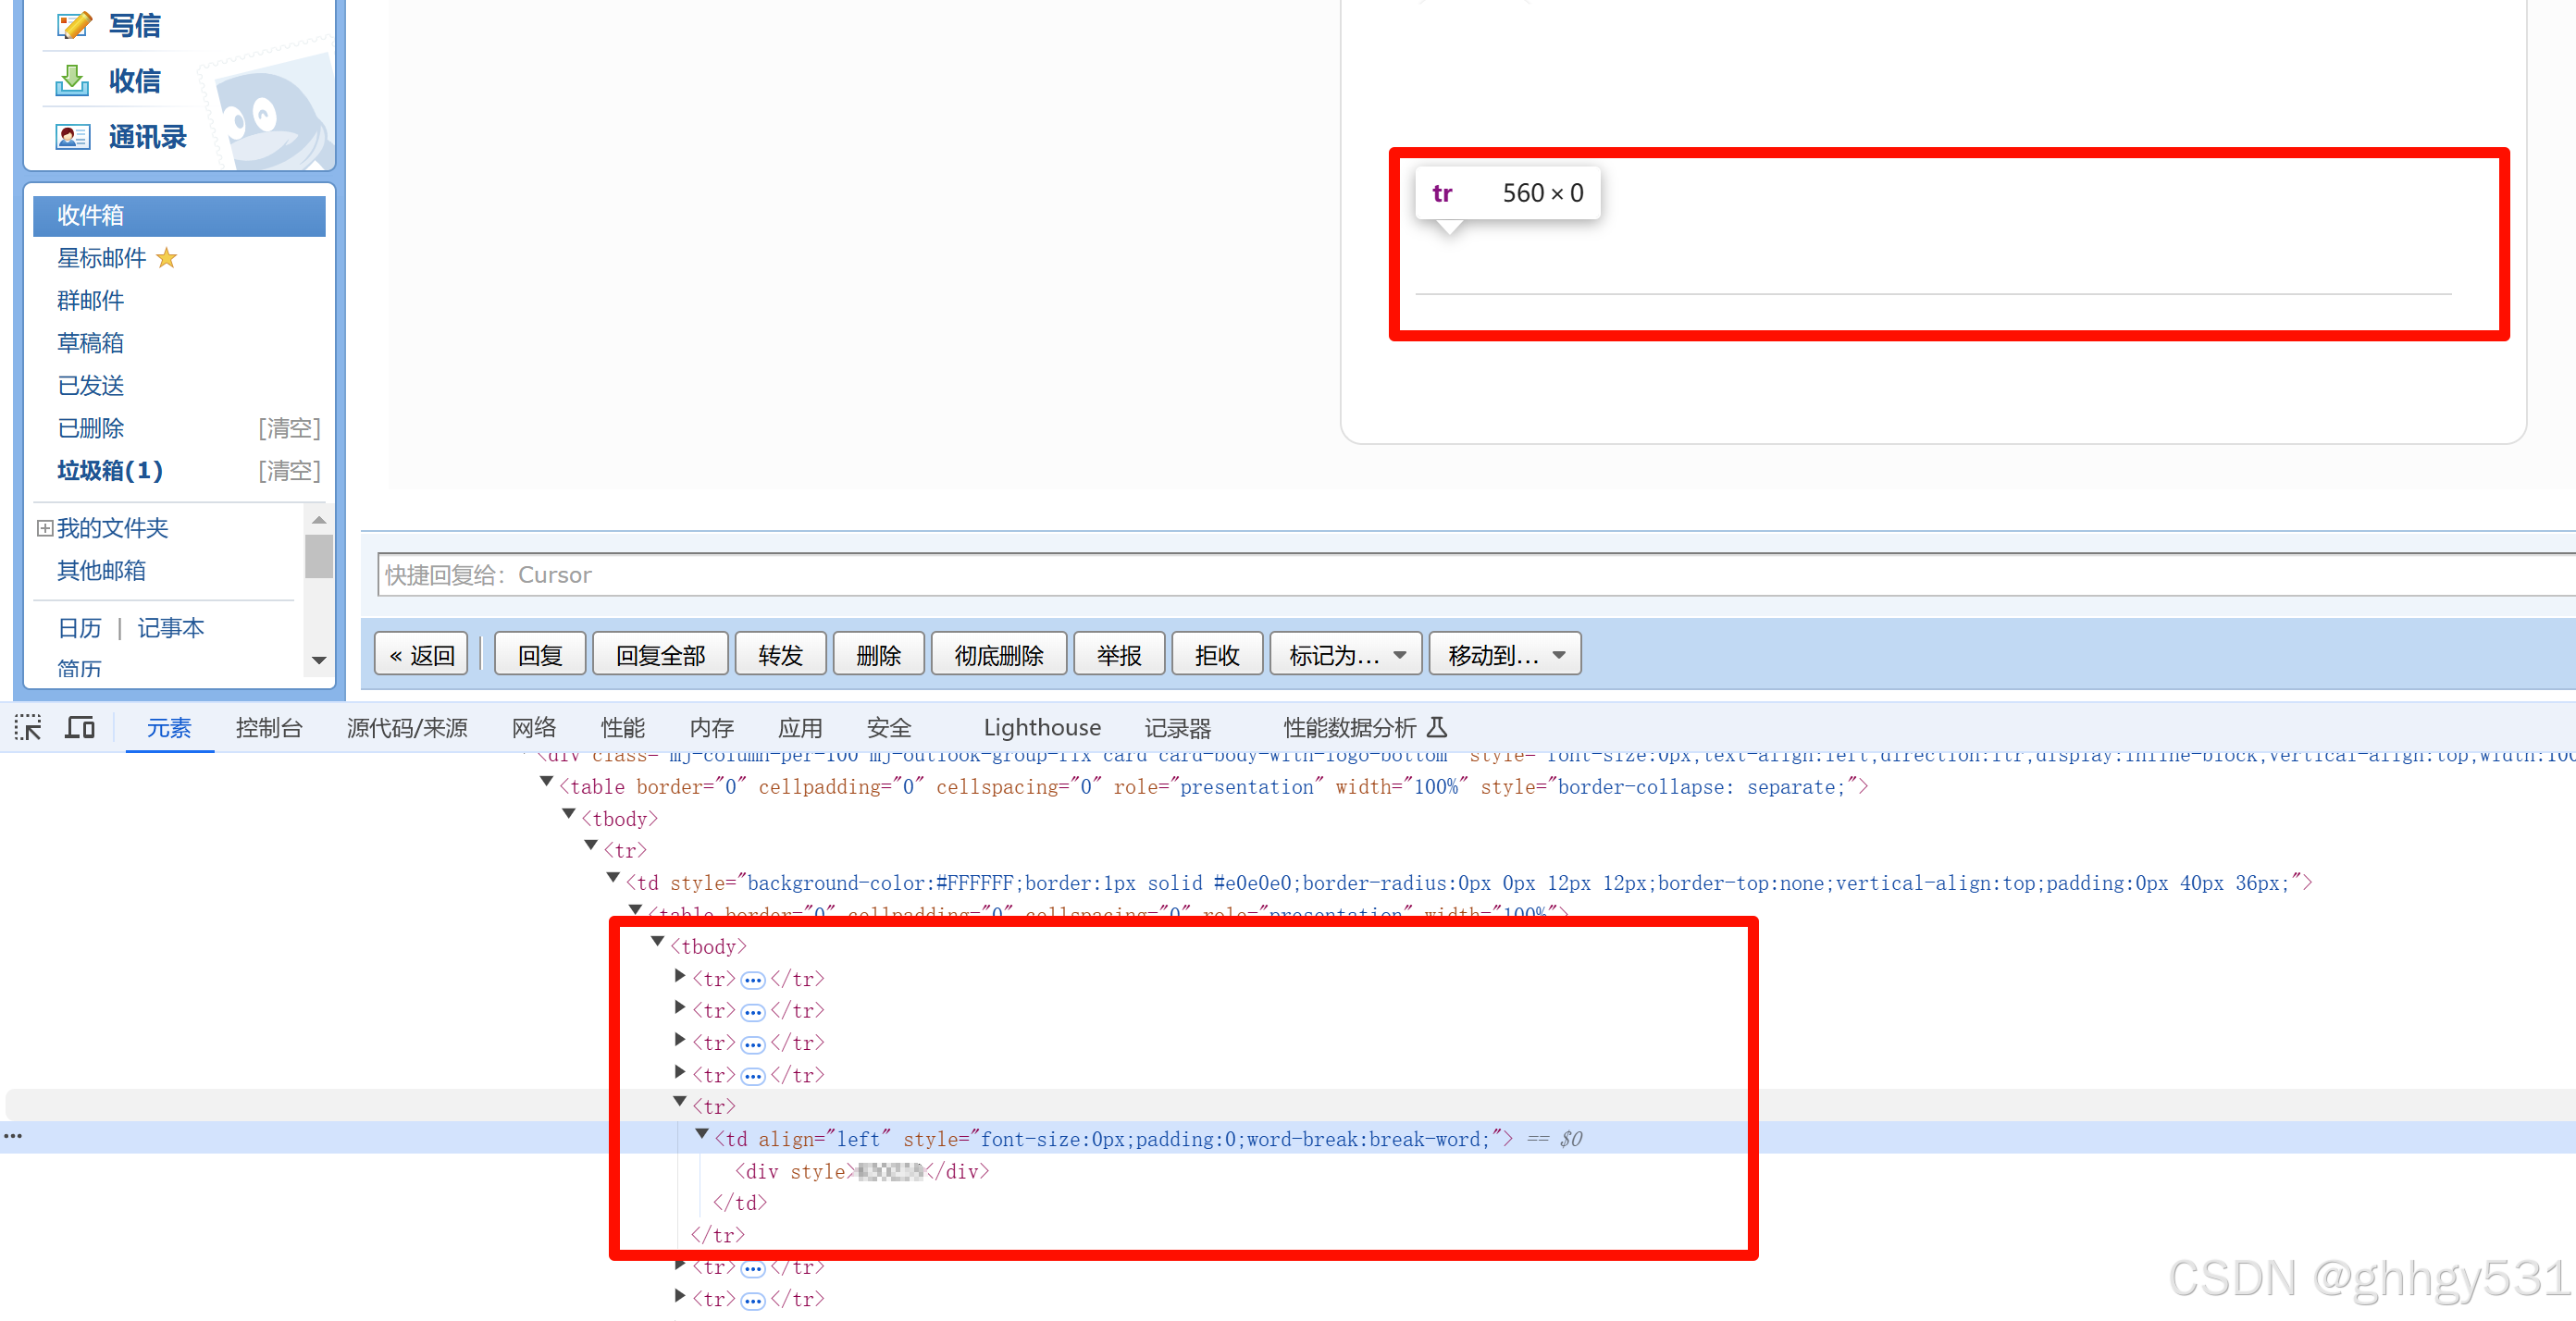This screenshot has width=2576, height=1321.
Task: Open the contacts (通讯录) icon
Action: [72, 136]
